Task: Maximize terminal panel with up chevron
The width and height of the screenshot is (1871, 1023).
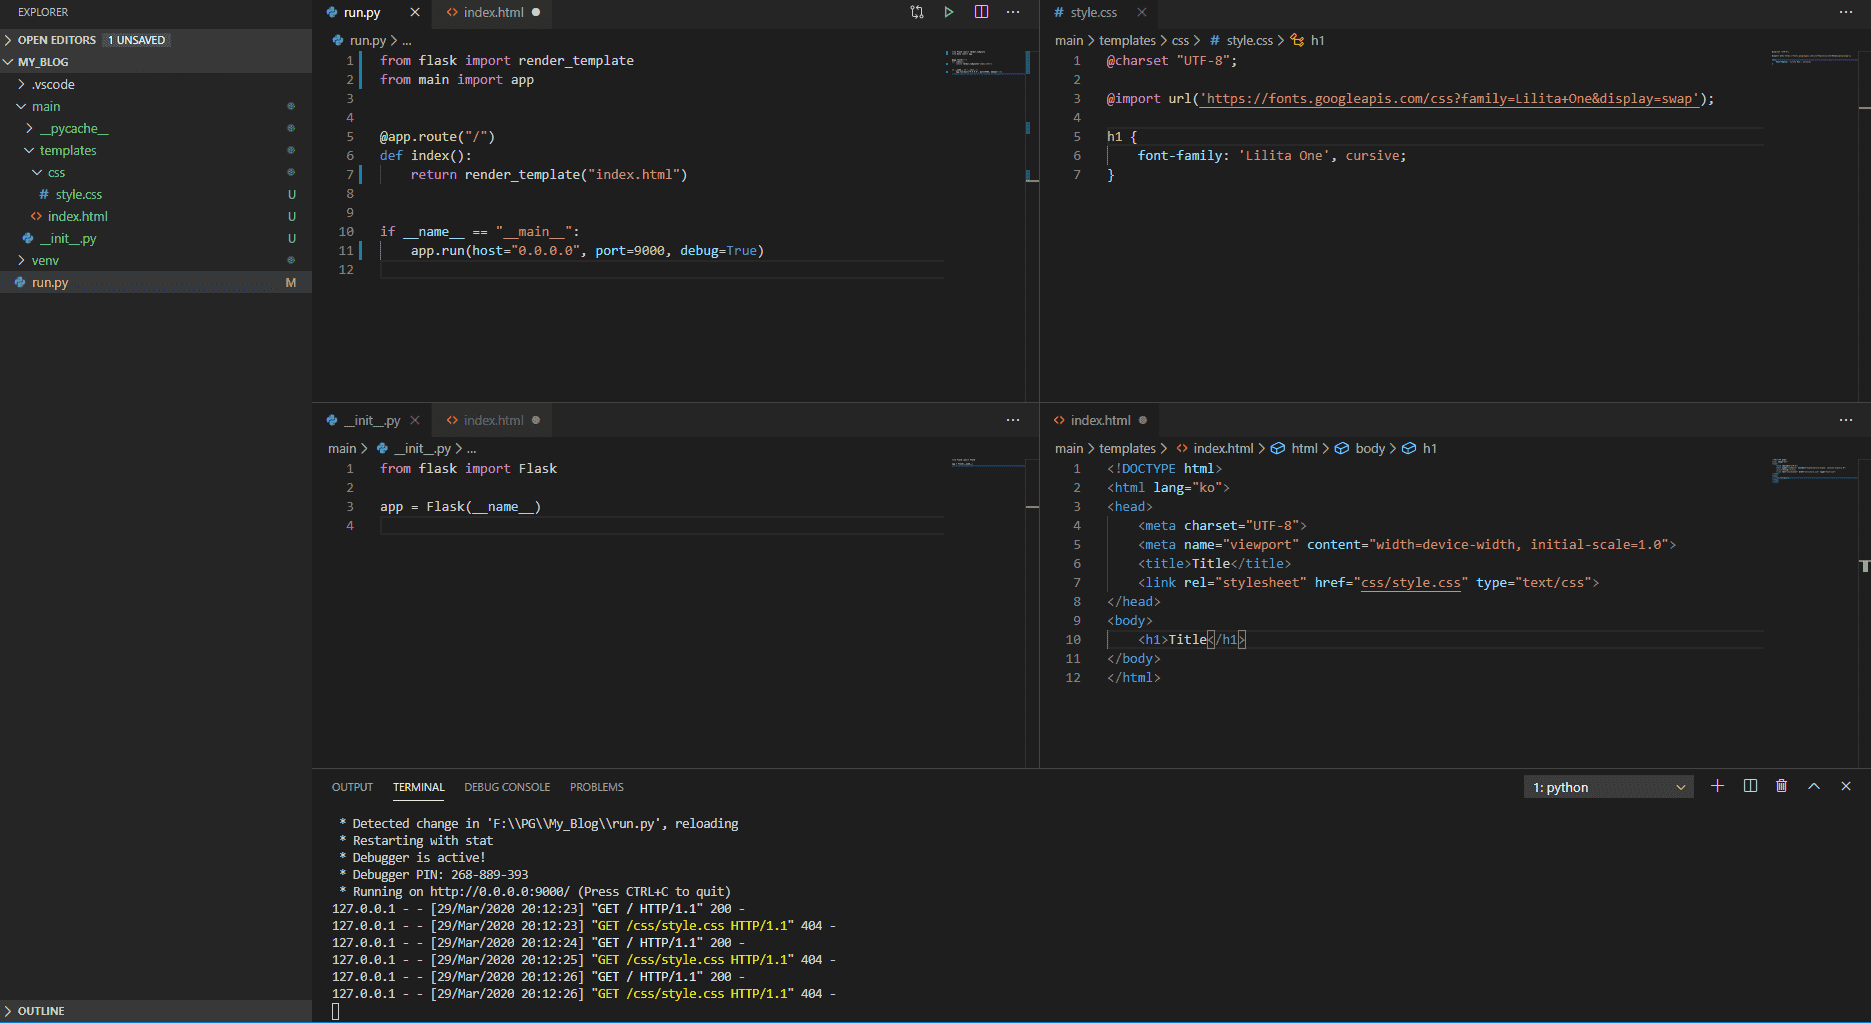Action: coord(1813,786)
